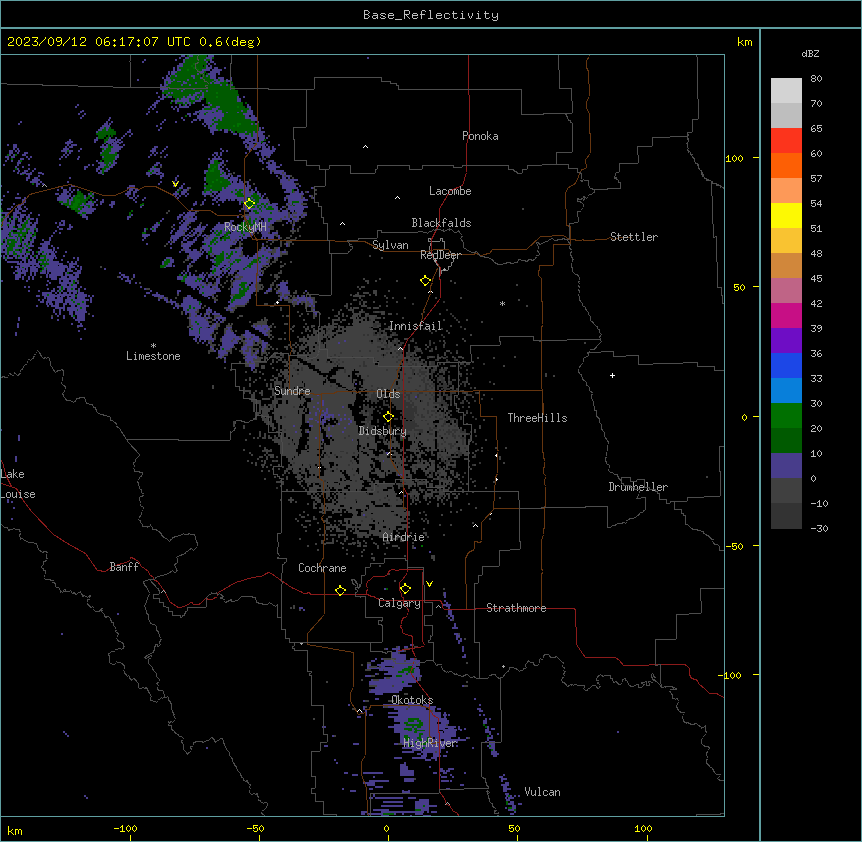Select the Stettler label

pos(633,237)
